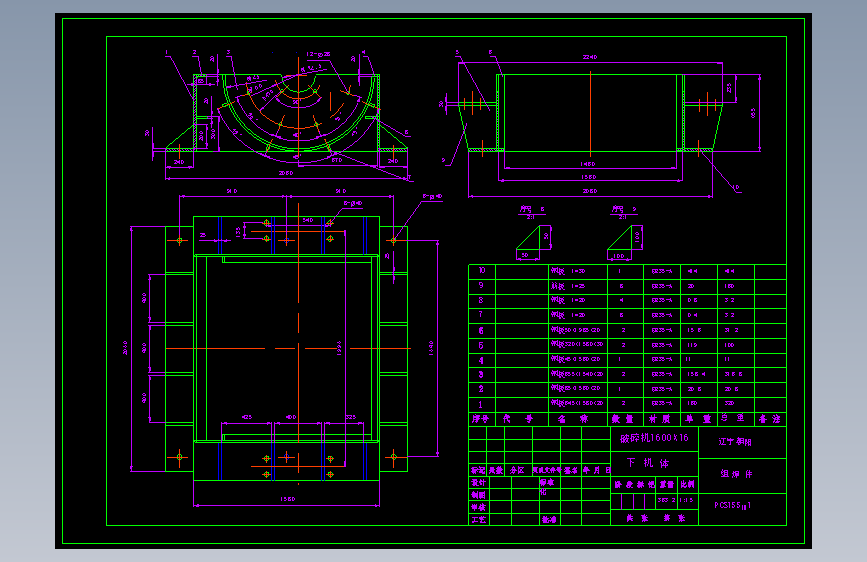The width and height of the screenshot is (867, 562).
Task: Click the detail triangle with 50 dimensions
Action: [533, 241]
